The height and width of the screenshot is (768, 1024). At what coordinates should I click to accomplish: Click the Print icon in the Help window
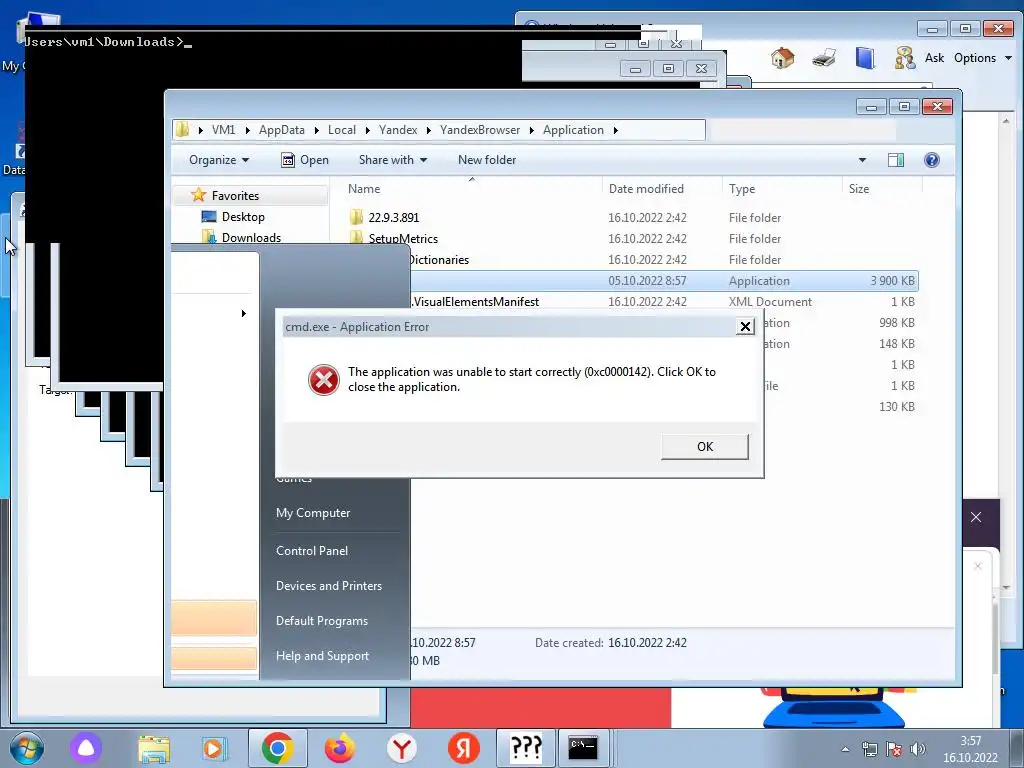pyautogui.click(x=824, y=58)
